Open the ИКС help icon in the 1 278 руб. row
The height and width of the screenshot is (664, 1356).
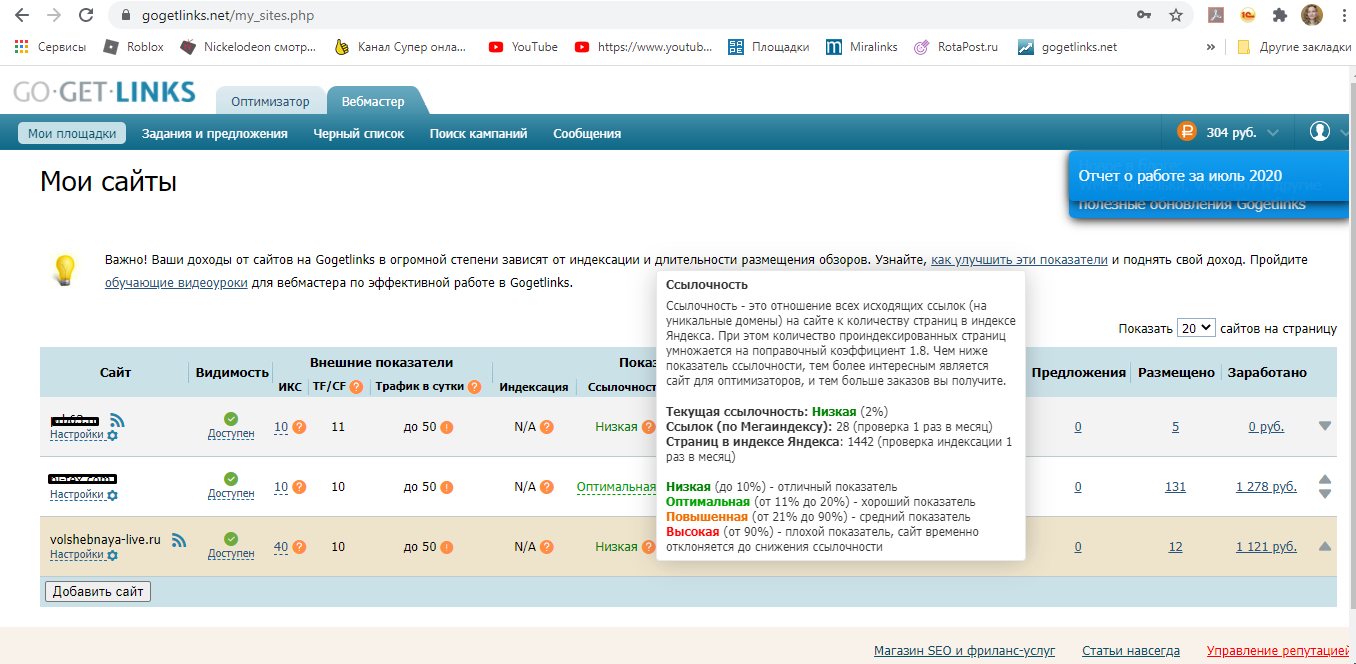(x=299, y=487)
